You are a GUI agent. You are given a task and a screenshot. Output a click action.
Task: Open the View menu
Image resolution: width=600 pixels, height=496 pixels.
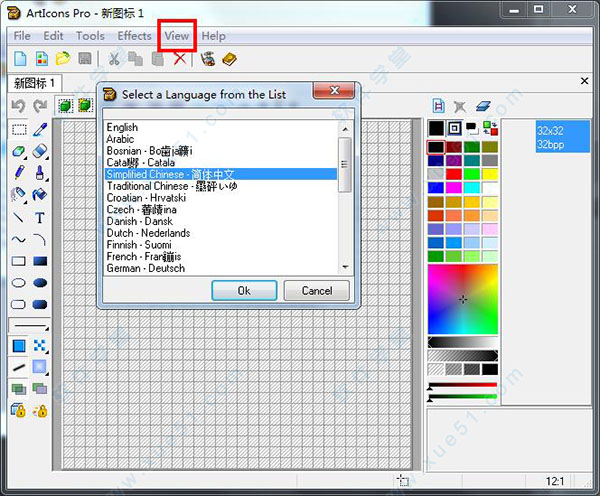(x=177, y=36)
